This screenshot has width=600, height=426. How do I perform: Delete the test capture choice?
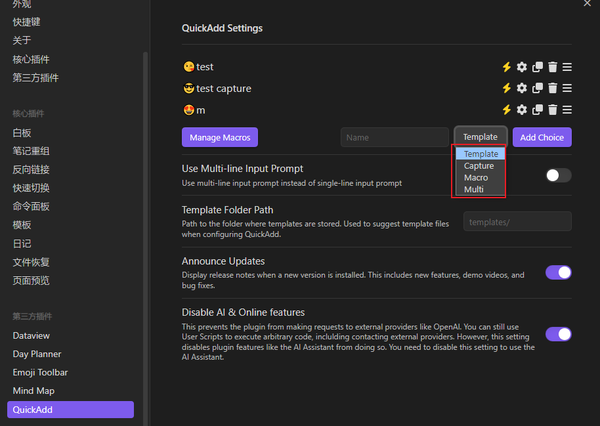click(x=552, y=88)
